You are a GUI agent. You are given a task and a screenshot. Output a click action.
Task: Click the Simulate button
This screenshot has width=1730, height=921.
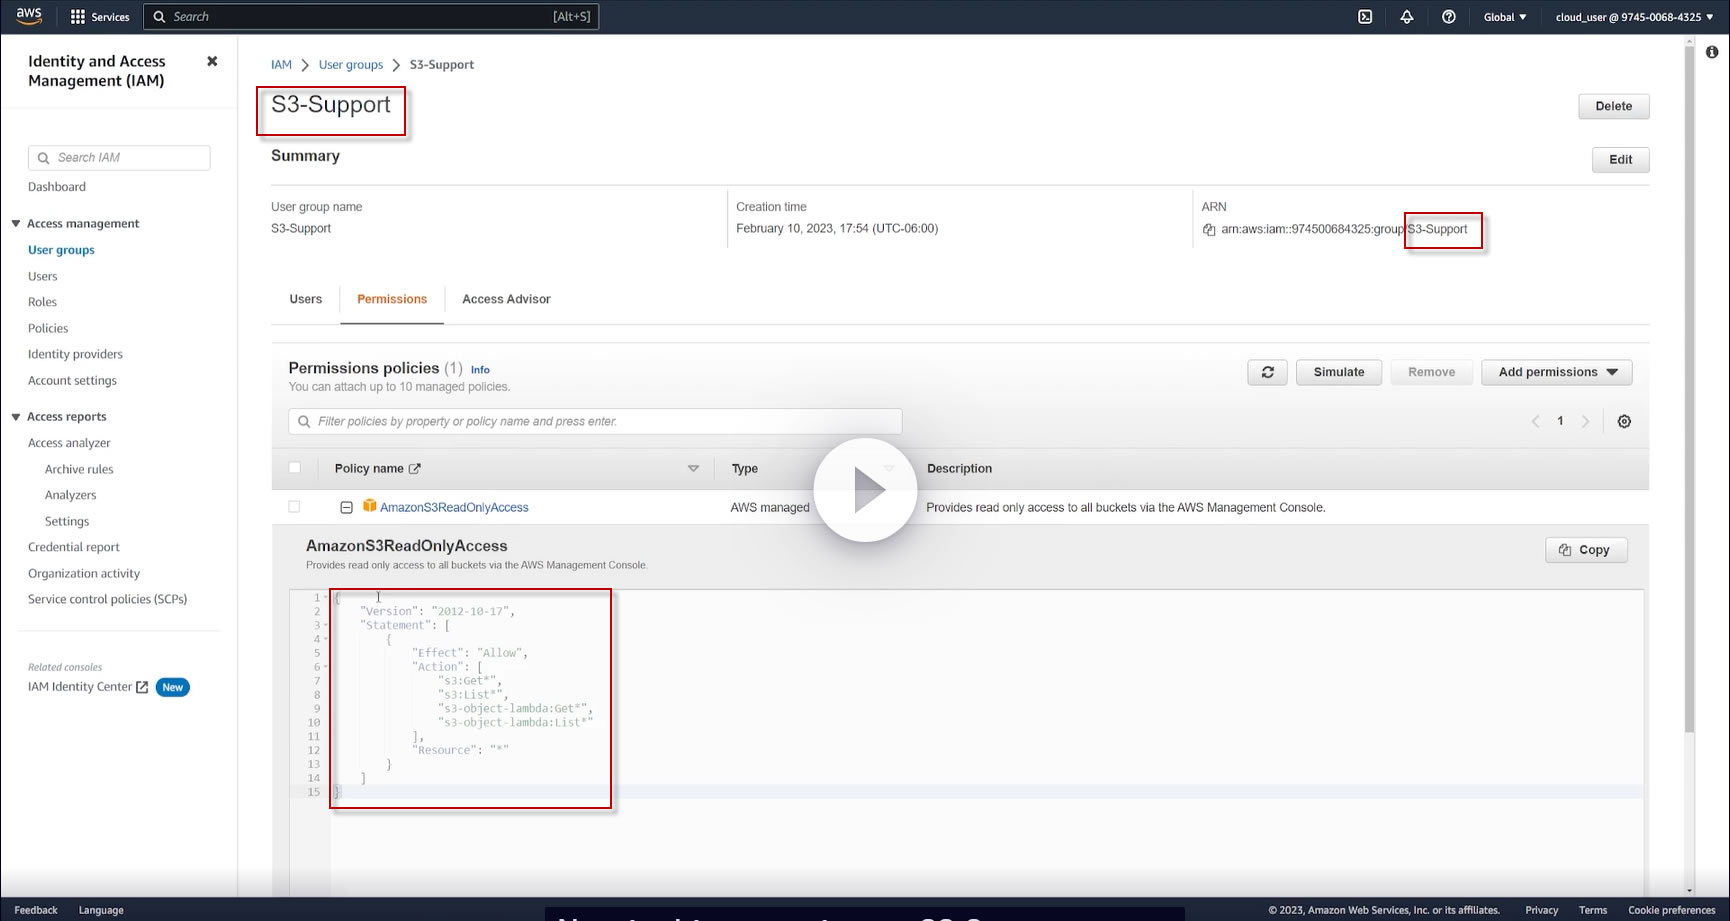click(x=1339, y=372)
